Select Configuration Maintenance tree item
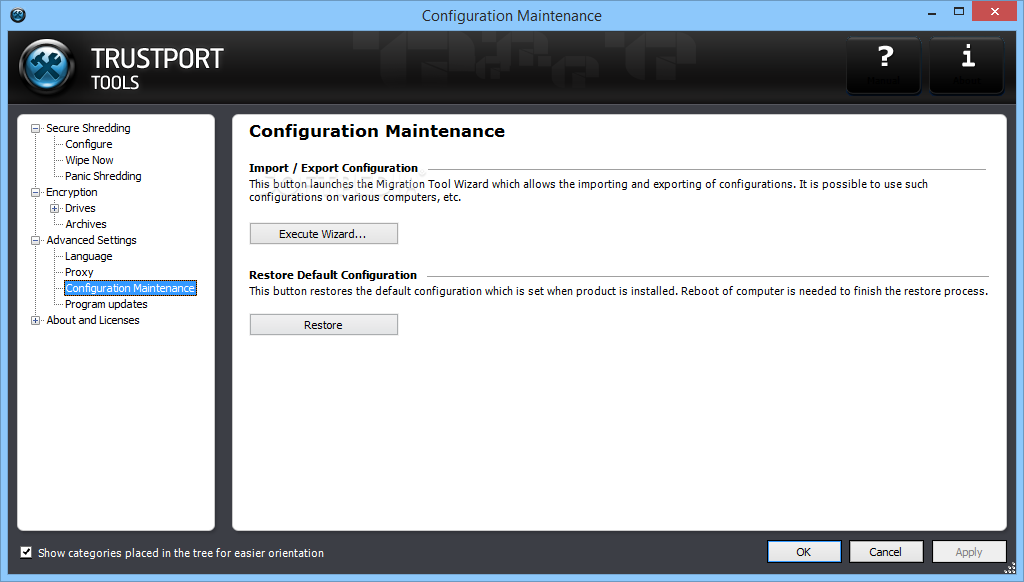 point(130,288)
